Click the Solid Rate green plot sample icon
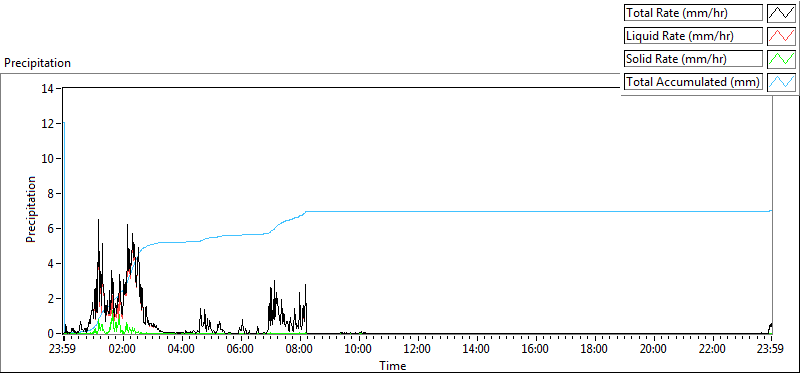 782,59
